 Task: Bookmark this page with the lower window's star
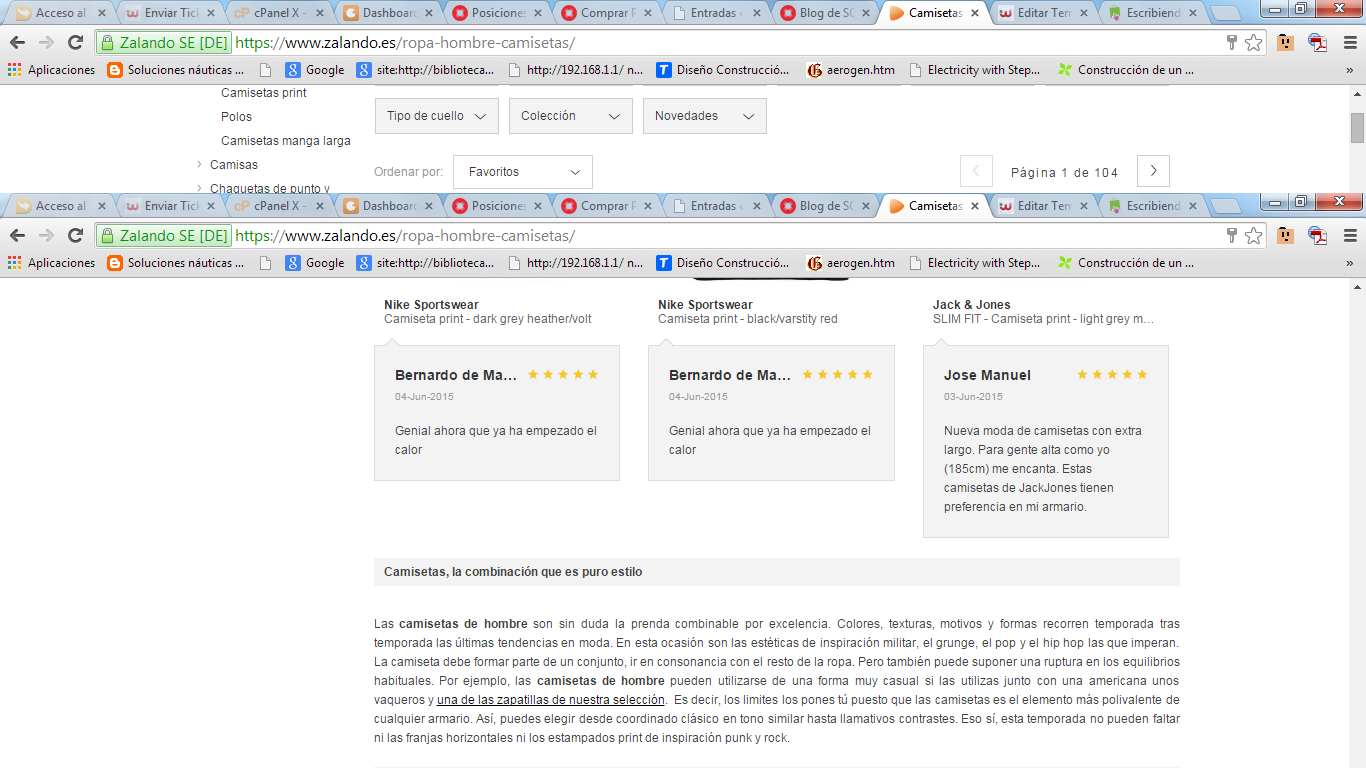pos(1254,236)
